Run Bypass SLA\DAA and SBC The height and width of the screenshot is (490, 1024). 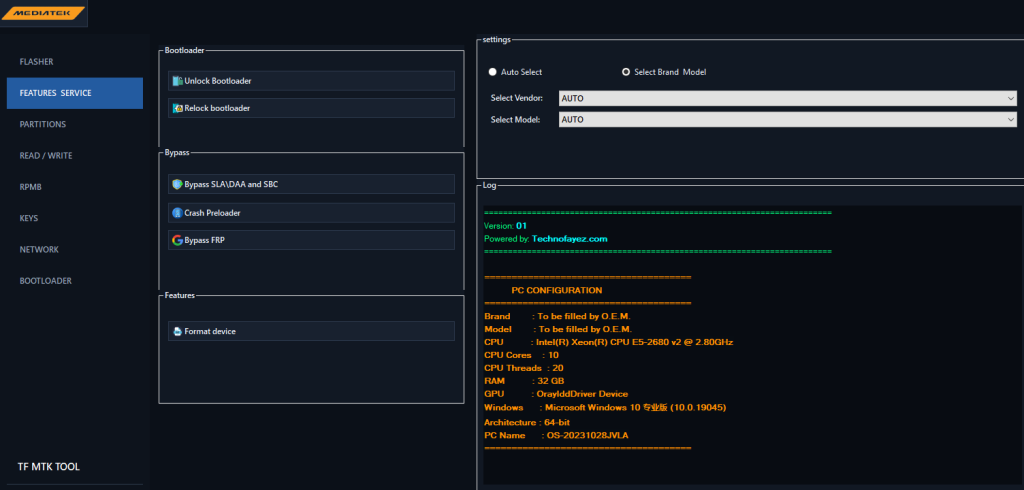pos(311,184)
